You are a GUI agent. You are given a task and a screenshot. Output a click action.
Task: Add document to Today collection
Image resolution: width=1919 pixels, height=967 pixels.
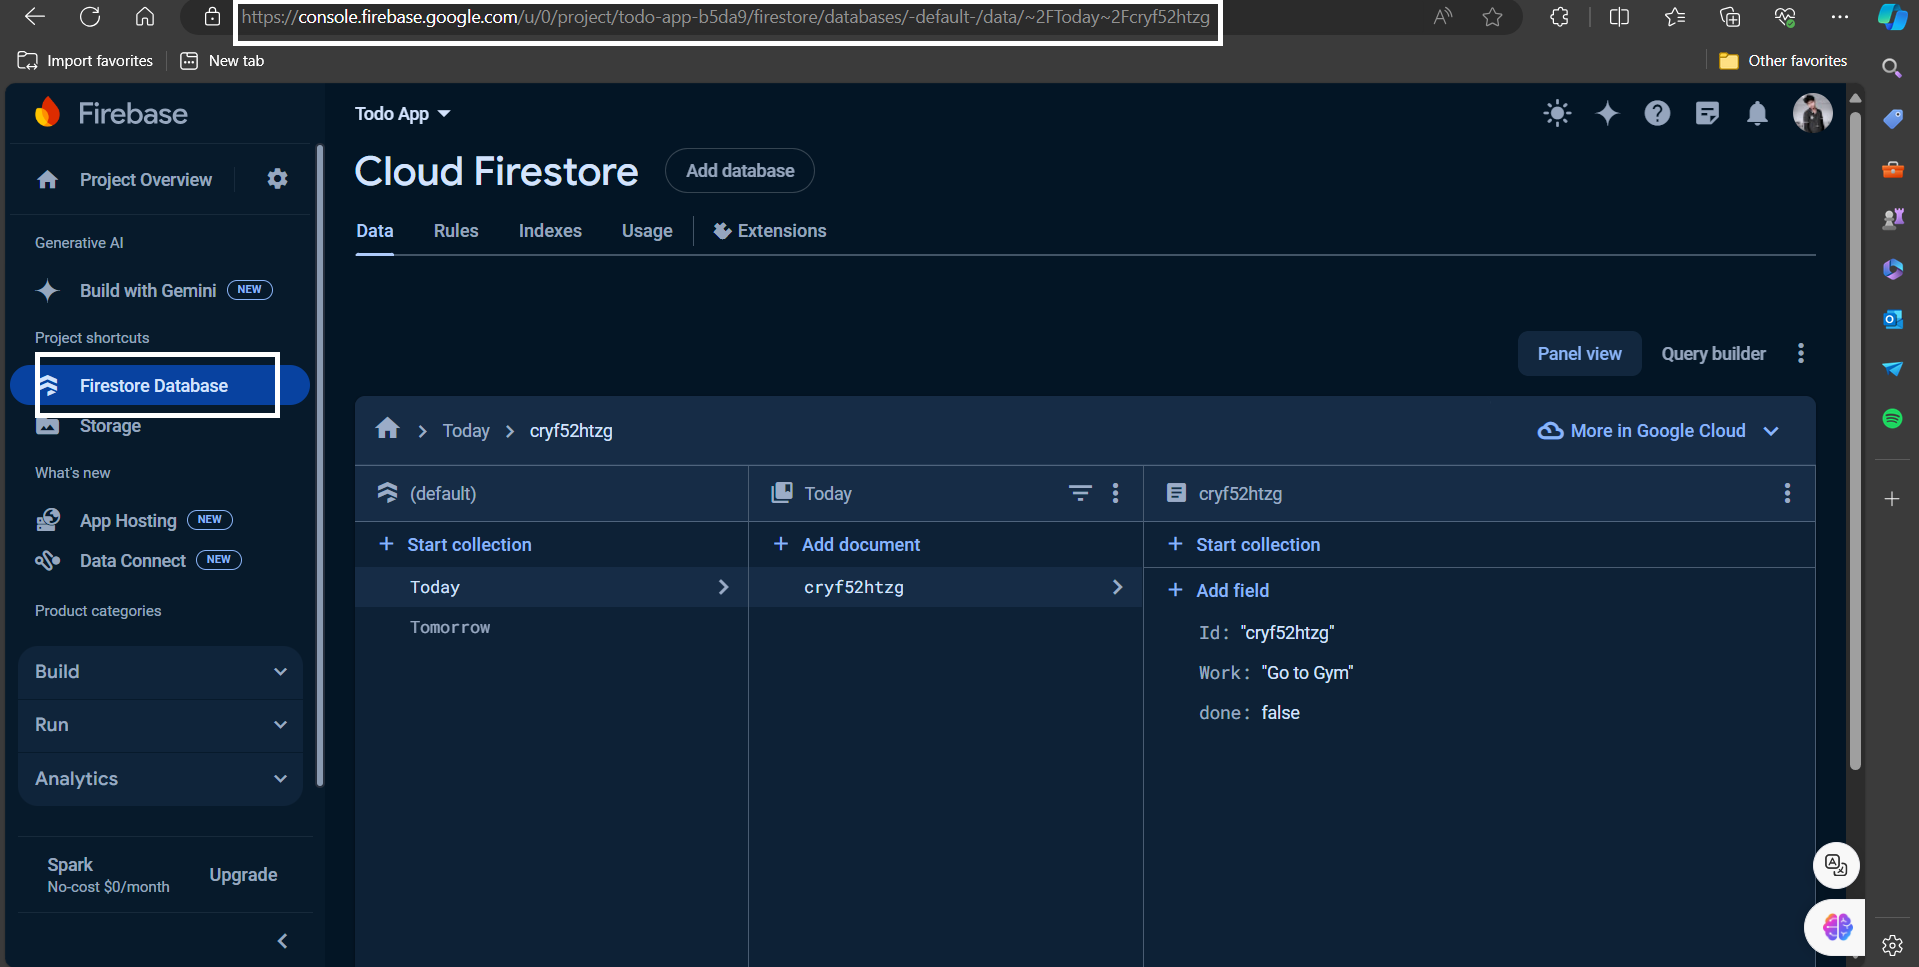click(x=847, y=545)
